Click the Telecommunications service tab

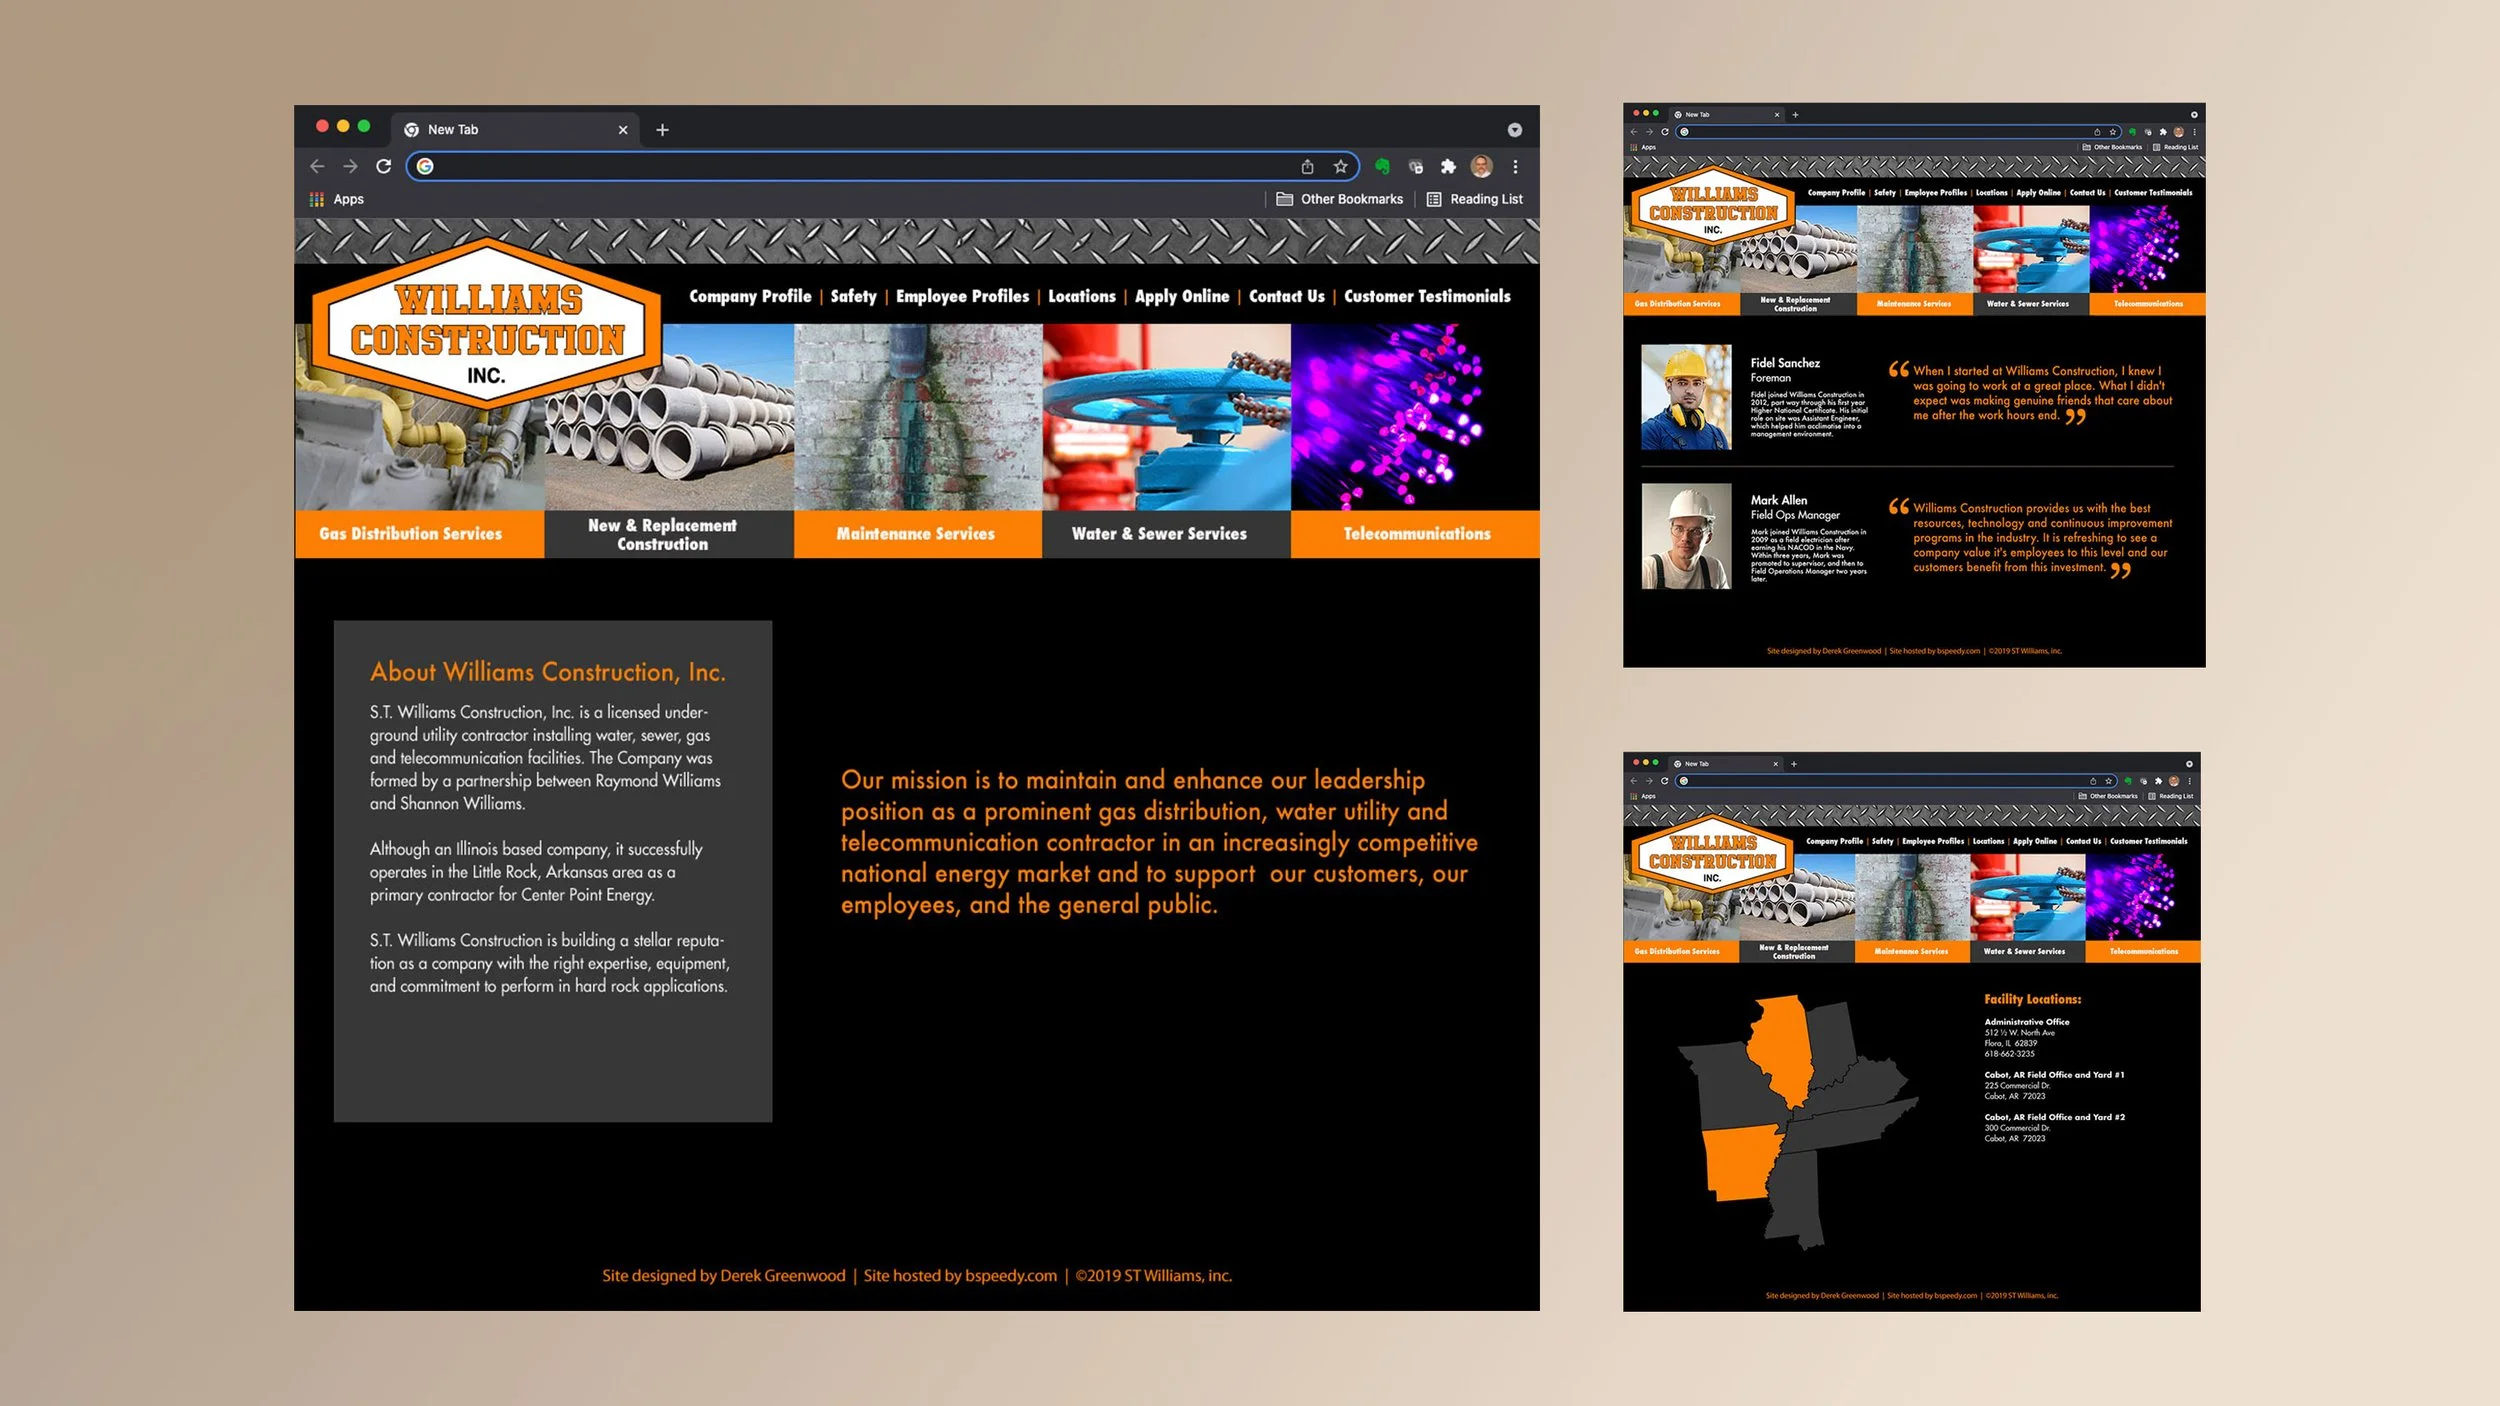click(x=1416, y=534)
